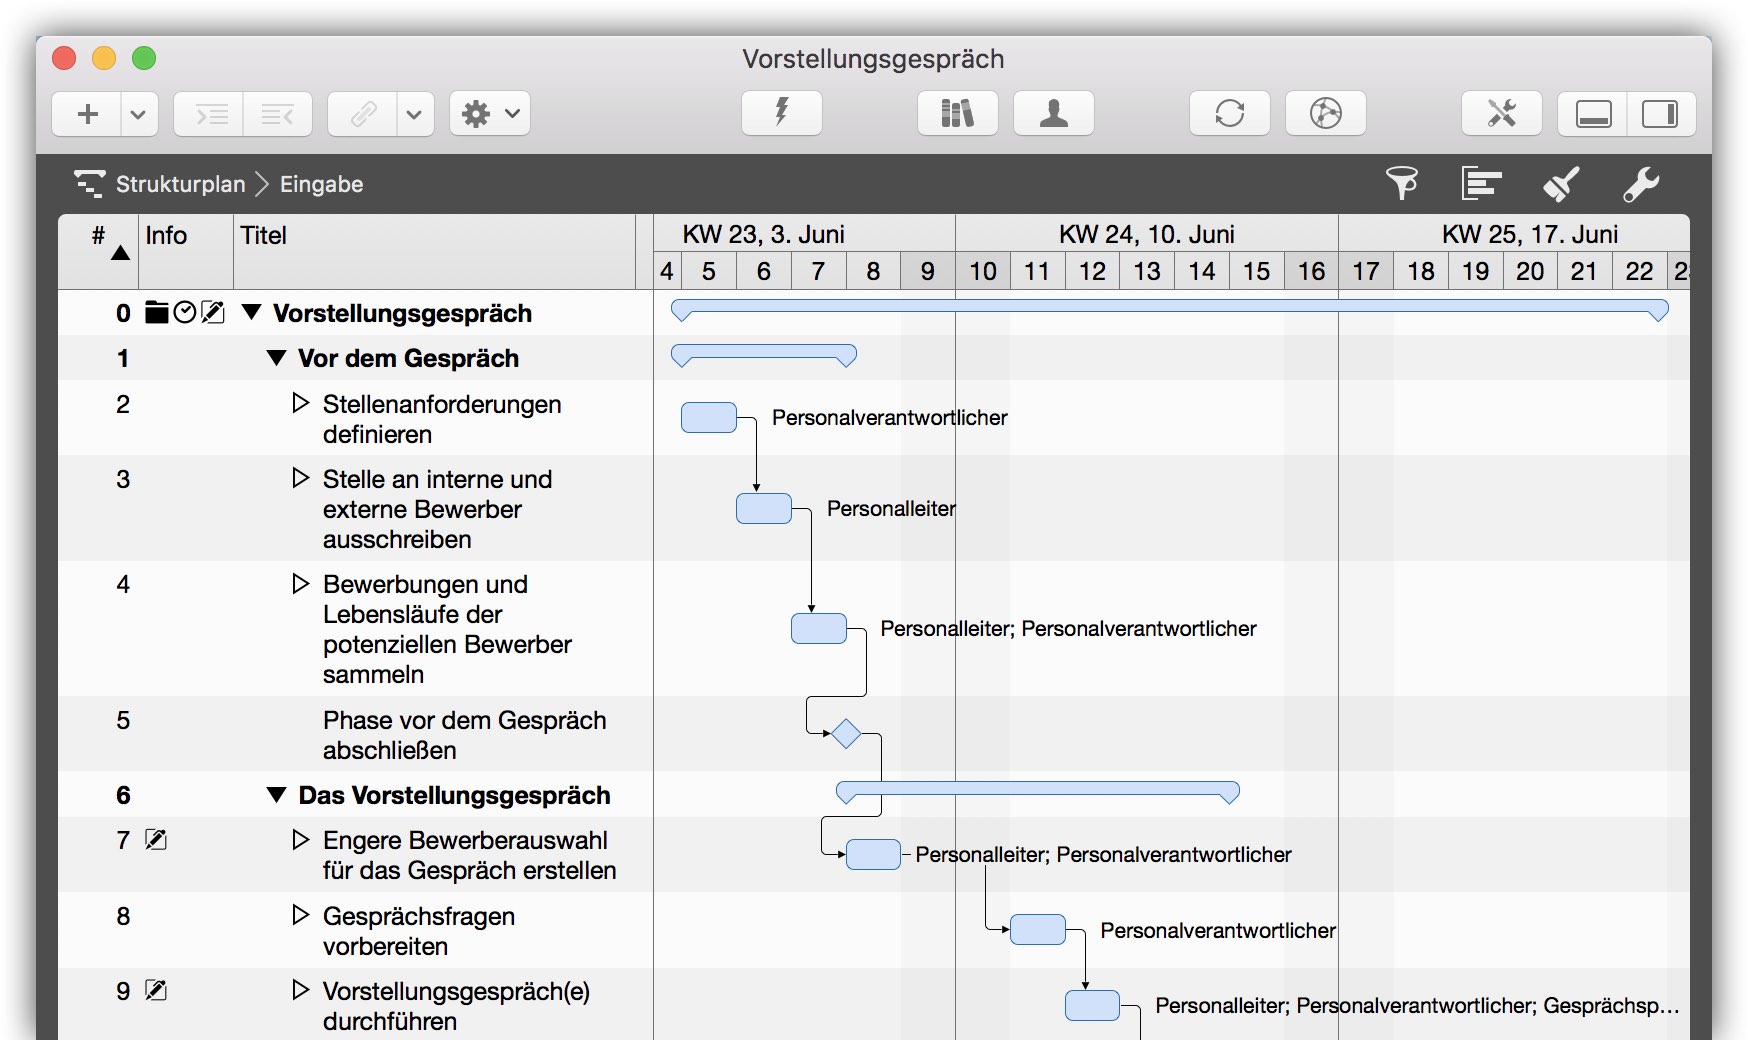Click the paintbrush style icon
This screenshot has height=1040, width=1748.
click(1560, 183)
